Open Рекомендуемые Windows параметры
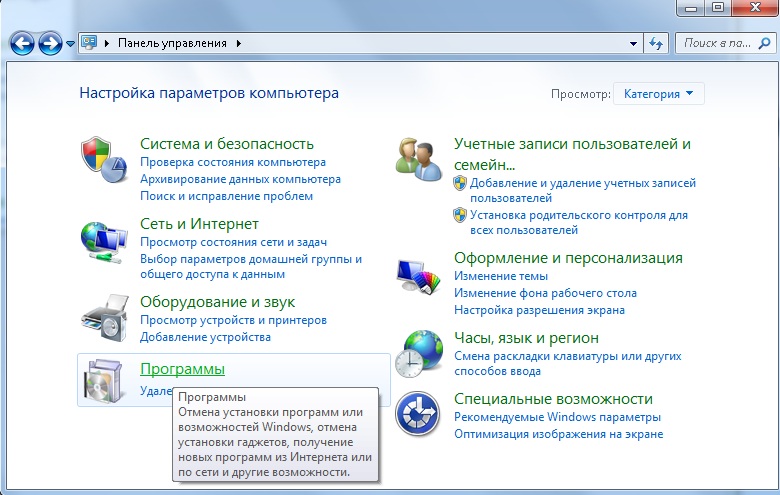This screenshot has width=780, height=495. (557, 416)
